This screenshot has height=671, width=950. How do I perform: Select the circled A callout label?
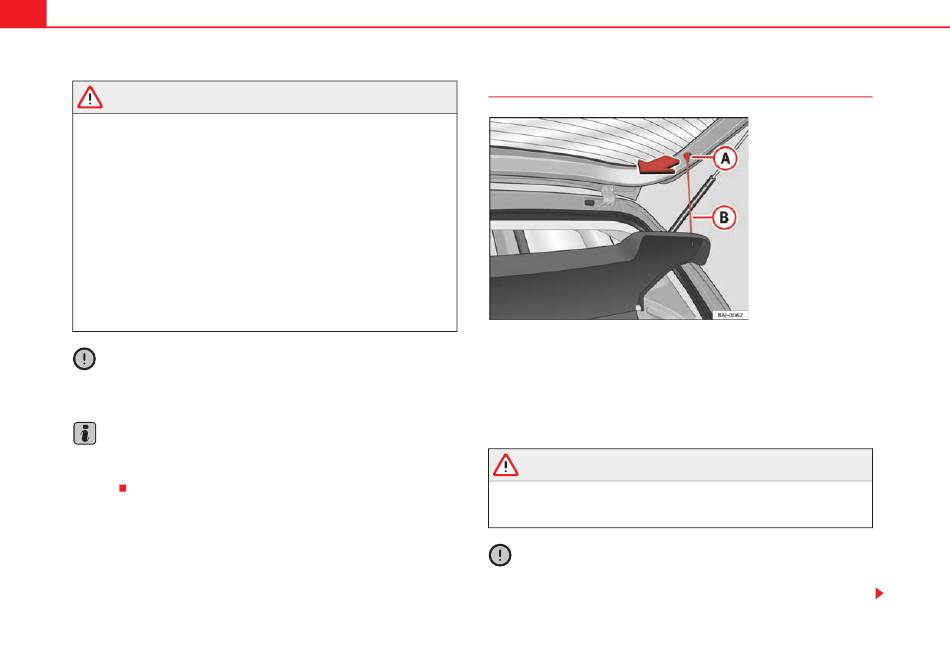pyautogui.click(x=725, y=159)
